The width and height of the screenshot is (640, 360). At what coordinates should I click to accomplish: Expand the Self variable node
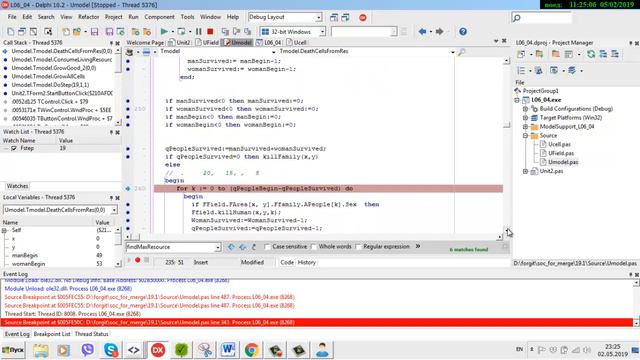pyautogui.click(x=4, y=231)
